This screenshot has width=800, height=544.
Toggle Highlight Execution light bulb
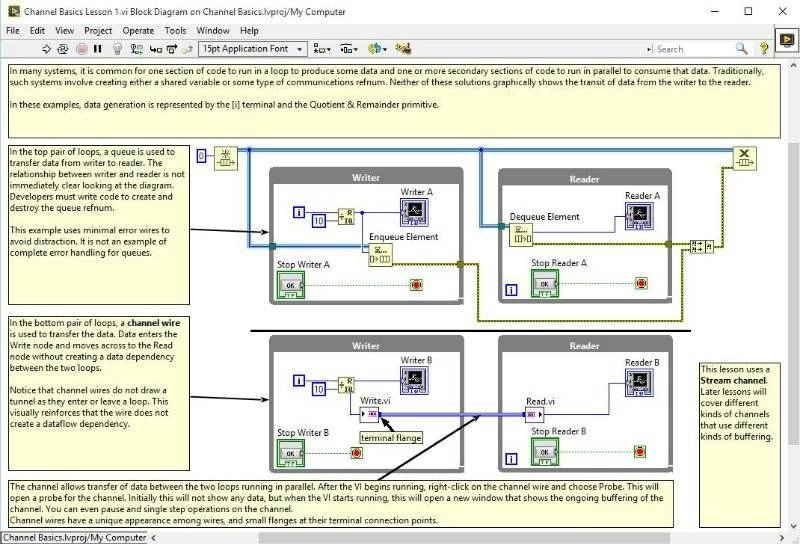point(117,49)
